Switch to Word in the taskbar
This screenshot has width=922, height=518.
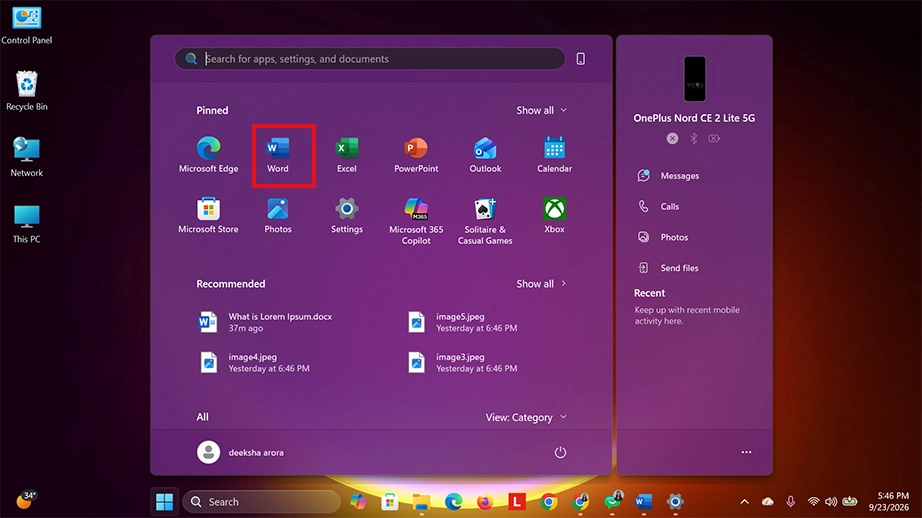click(643, 502)
